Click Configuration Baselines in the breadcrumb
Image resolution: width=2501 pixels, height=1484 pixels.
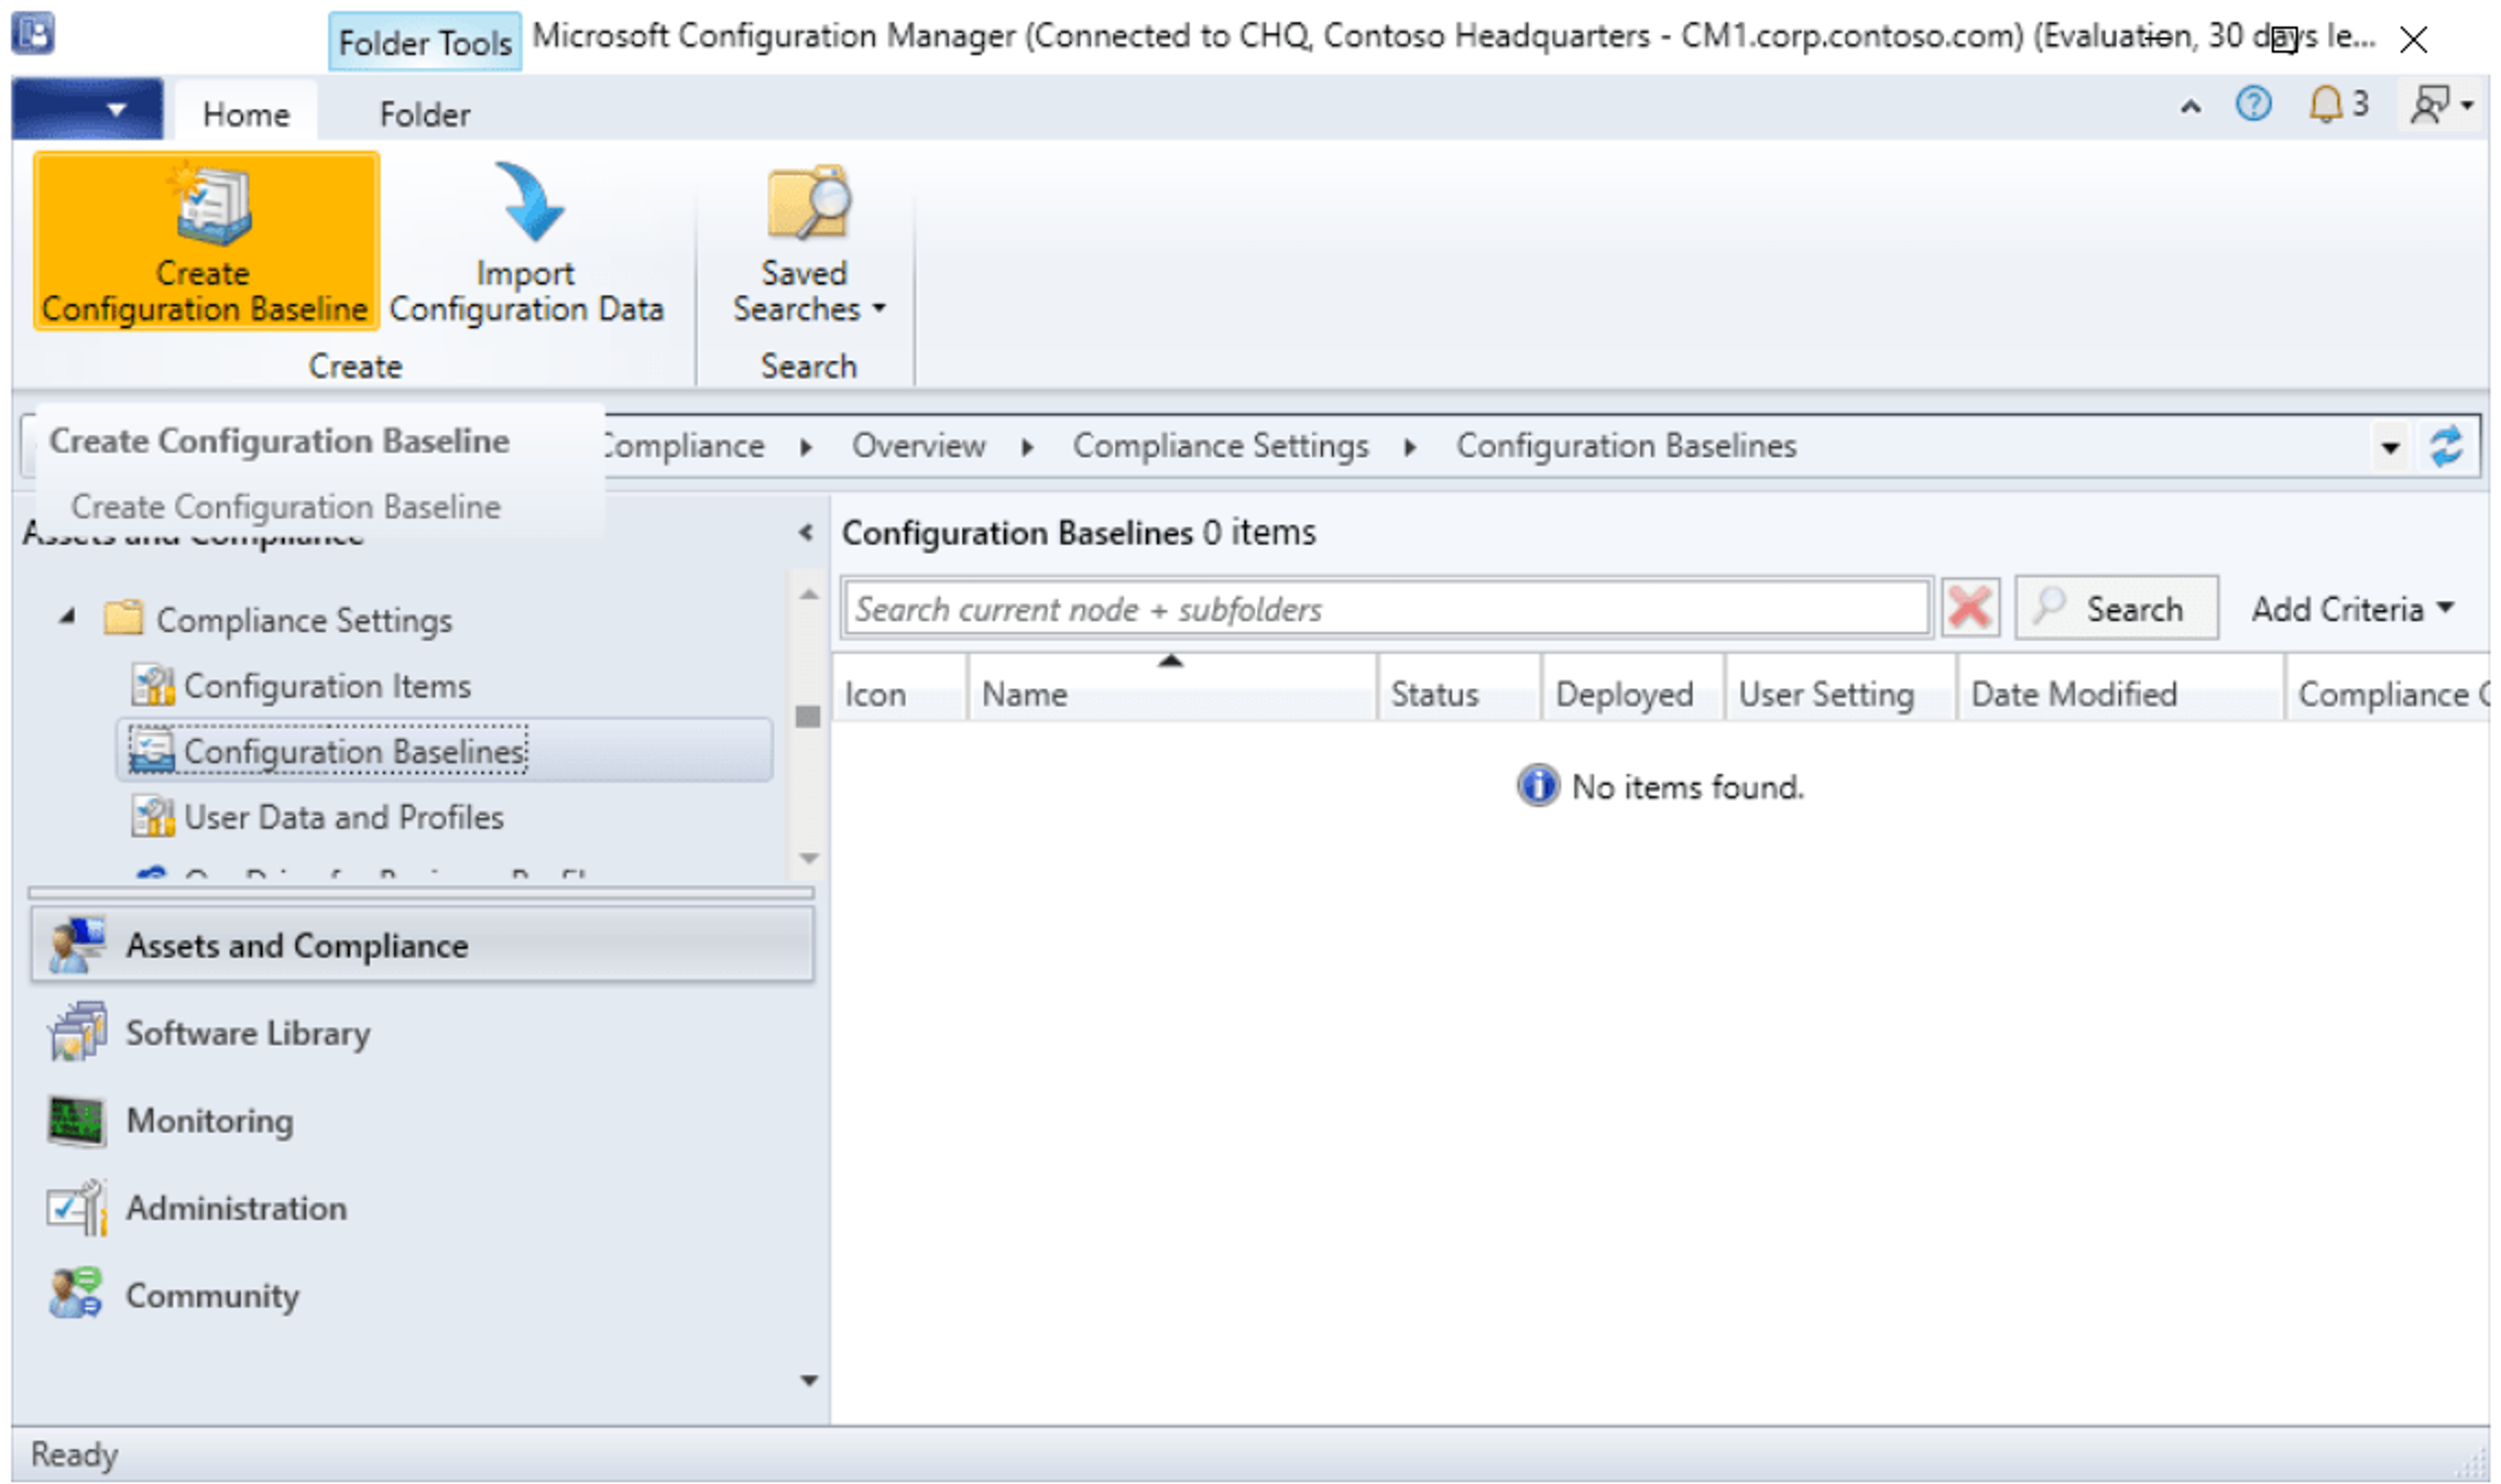tap(1626, 446)
